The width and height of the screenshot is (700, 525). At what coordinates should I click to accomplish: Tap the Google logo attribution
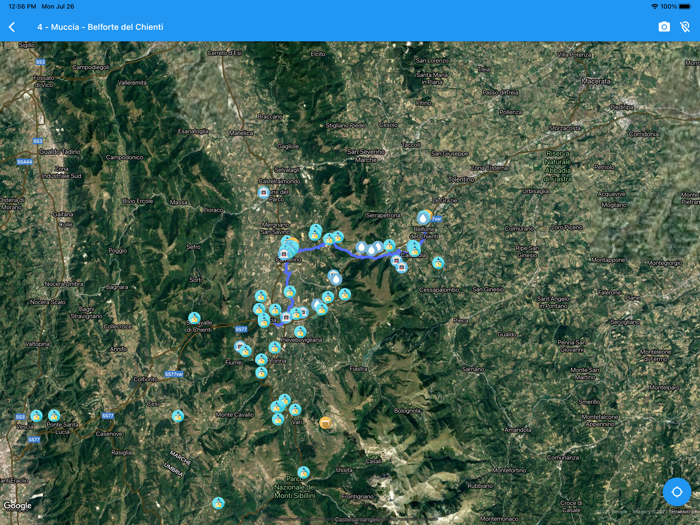(x=18, y=506)
